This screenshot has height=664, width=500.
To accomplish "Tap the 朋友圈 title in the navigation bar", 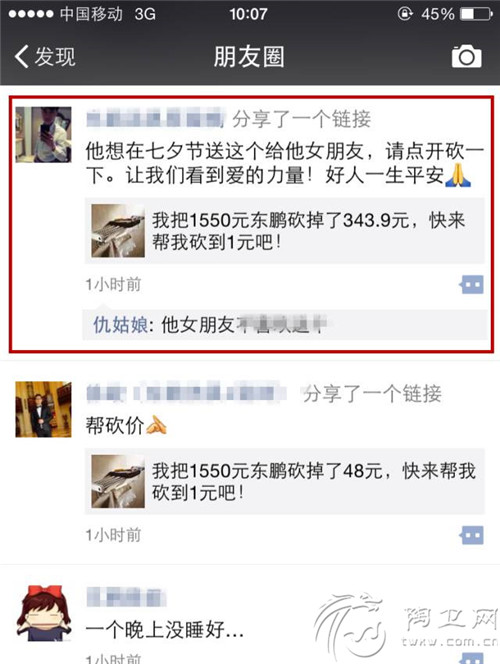I will (x=249, y=56).
